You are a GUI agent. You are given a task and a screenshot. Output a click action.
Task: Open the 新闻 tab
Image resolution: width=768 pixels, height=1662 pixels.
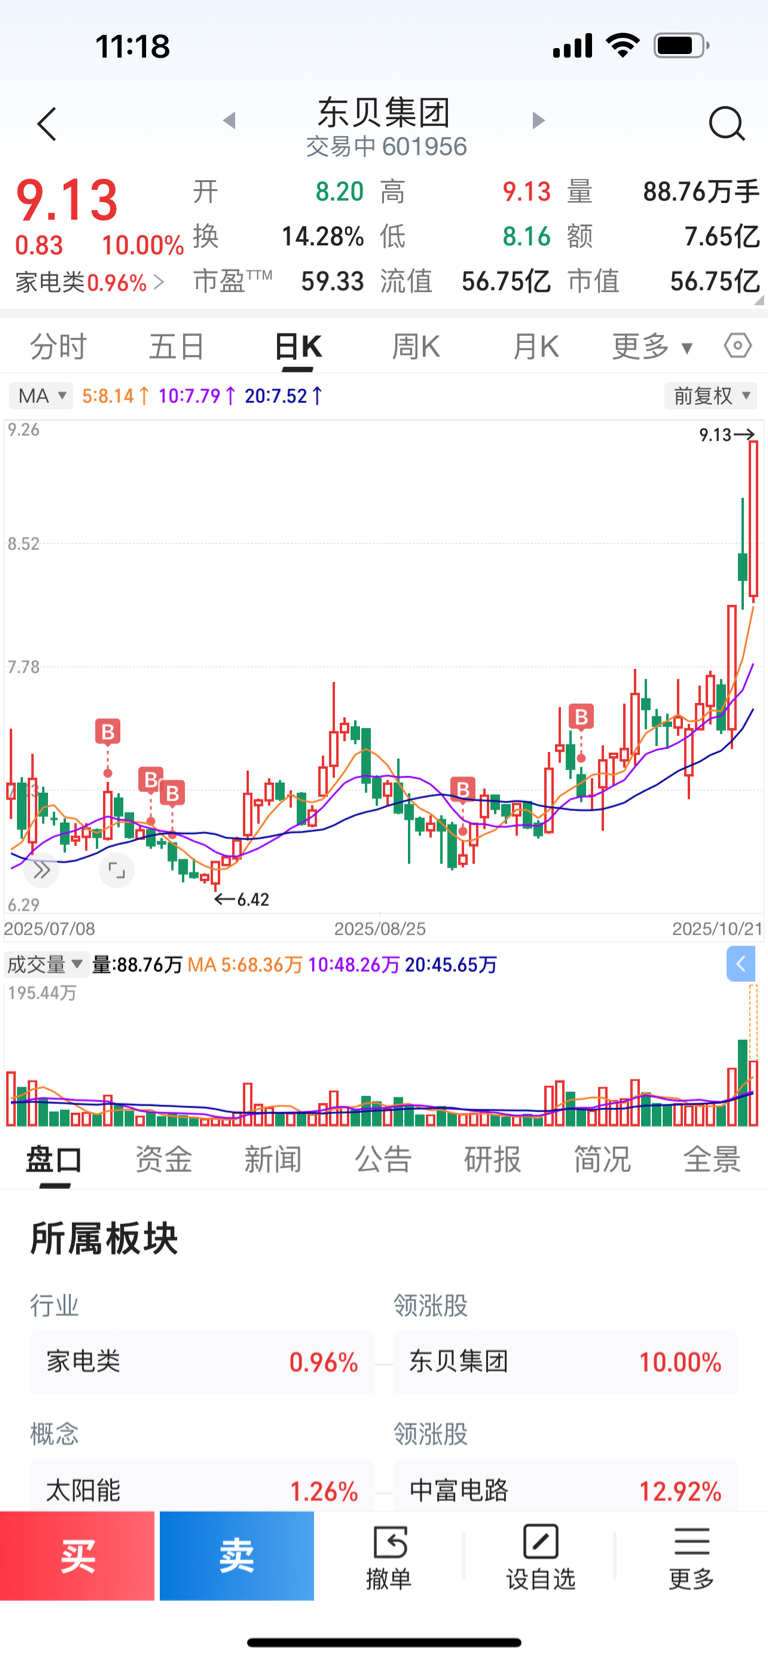click(273, 1160)
